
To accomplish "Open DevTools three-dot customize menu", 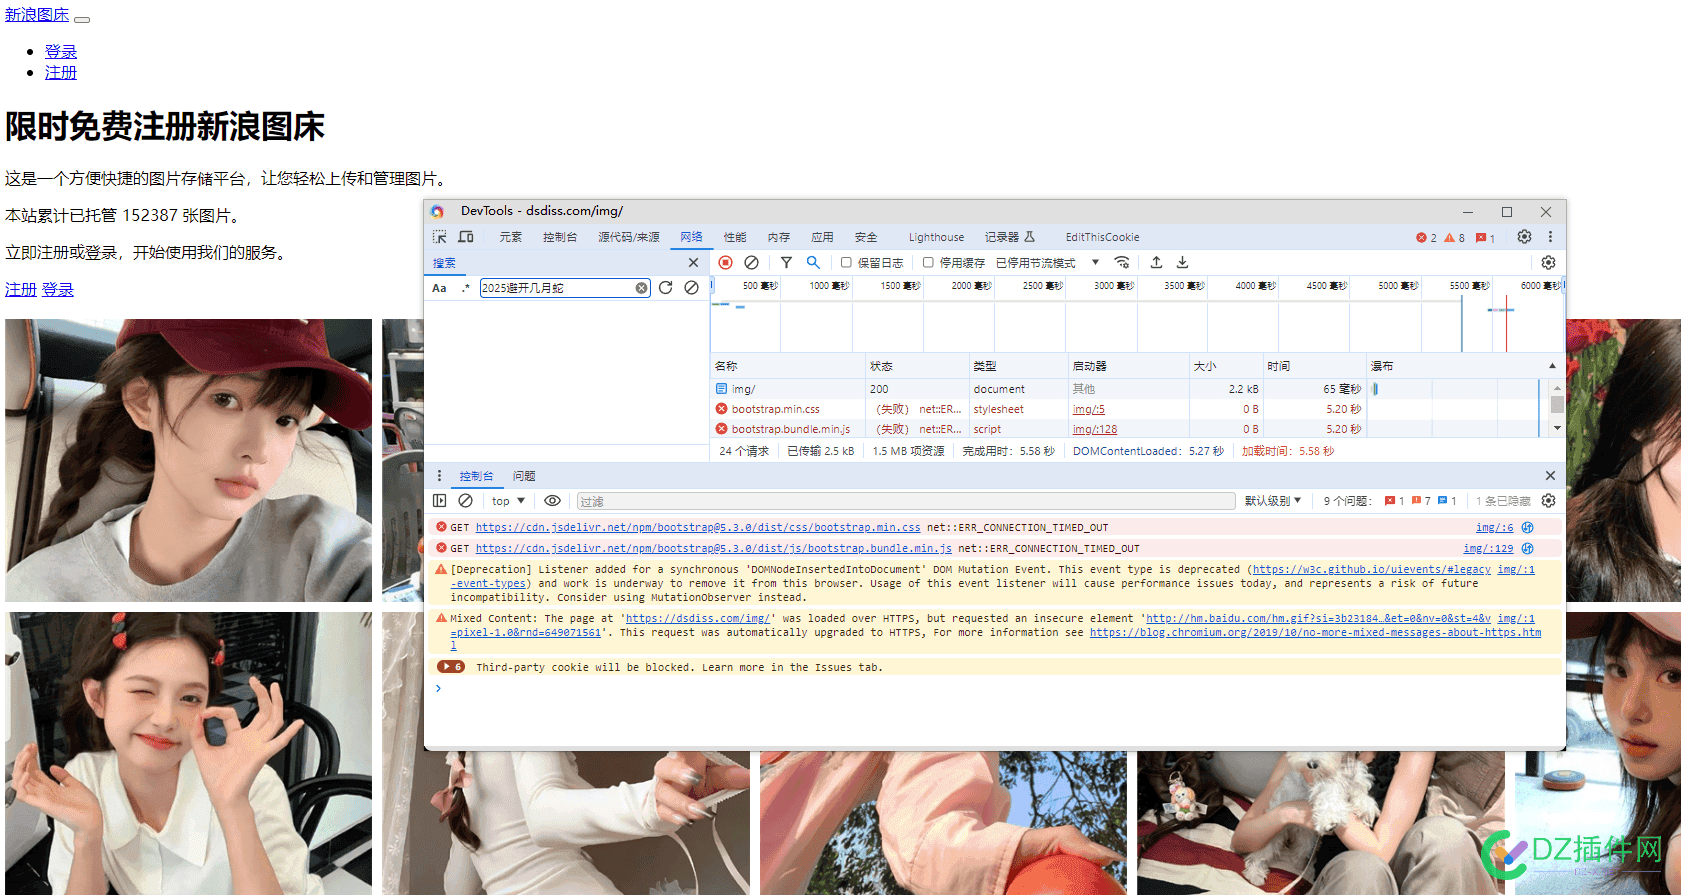I will 1550,237.
